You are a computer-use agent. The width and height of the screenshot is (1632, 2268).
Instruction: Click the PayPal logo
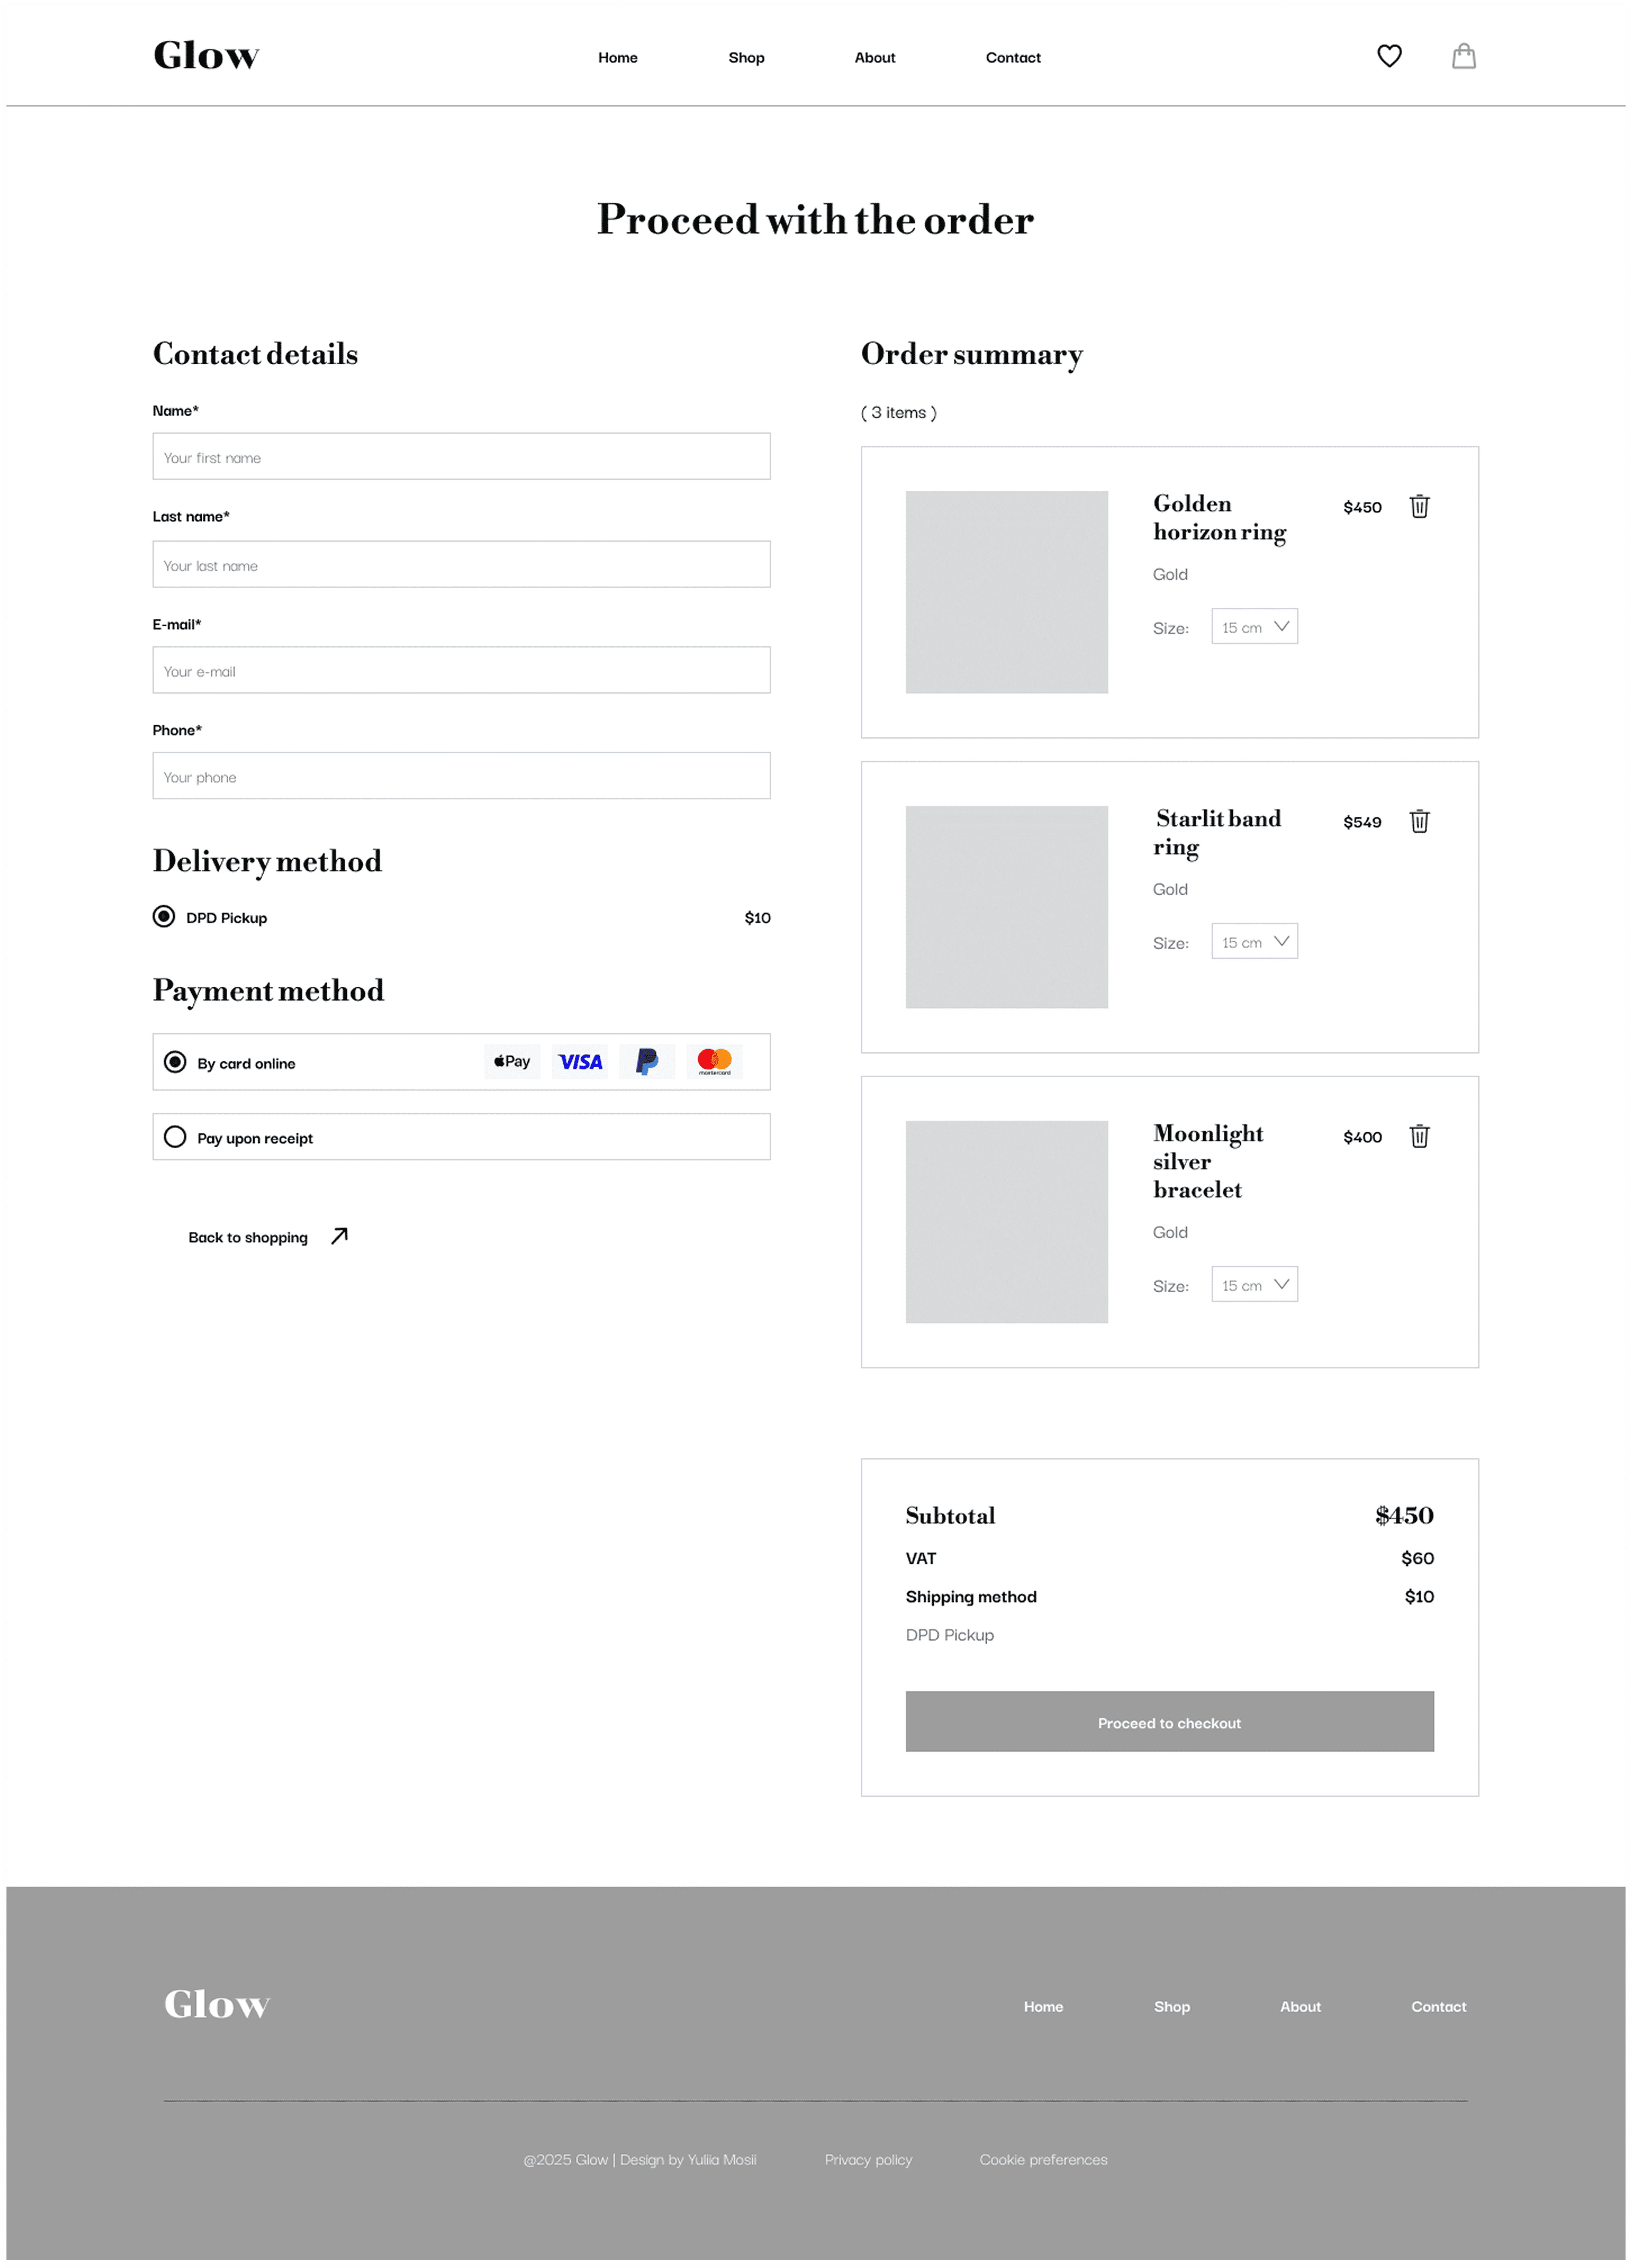tap(647, 1062)
